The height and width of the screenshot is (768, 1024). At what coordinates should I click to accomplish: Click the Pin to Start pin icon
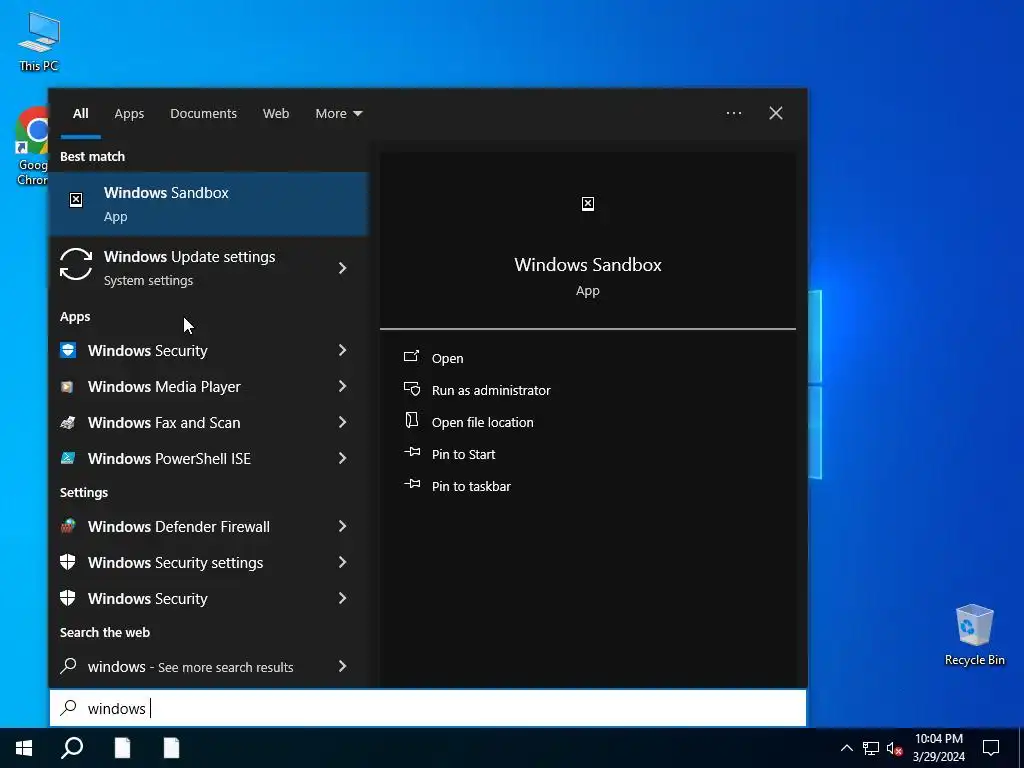(x=412, y=452)
